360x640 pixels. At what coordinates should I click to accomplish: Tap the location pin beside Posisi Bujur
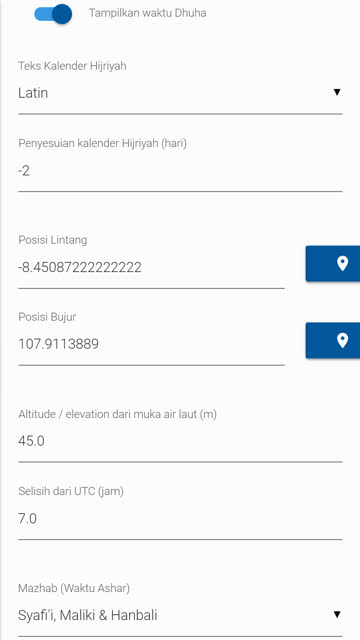tap(333, 340)
